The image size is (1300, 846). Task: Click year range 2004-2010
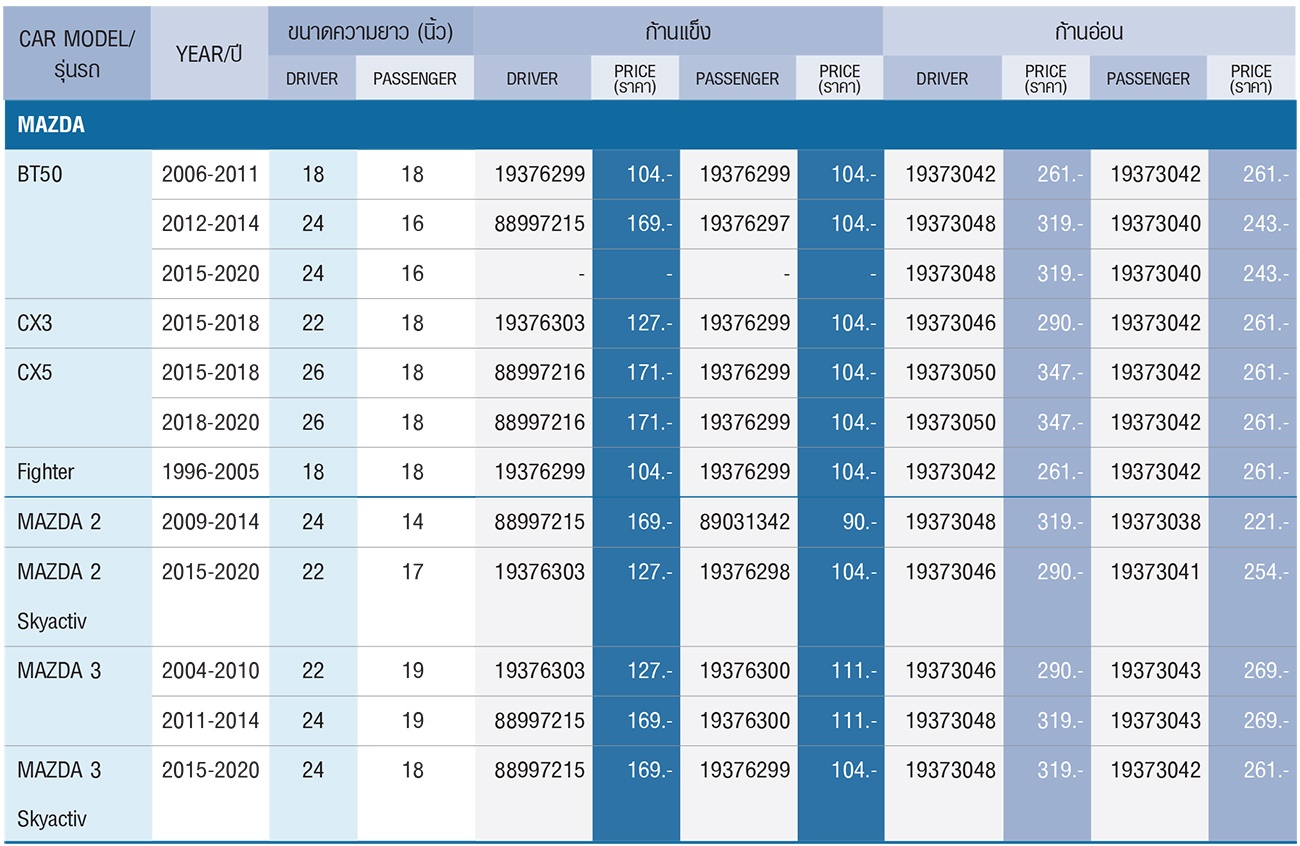pyautogui.click(x=210, y=670)
